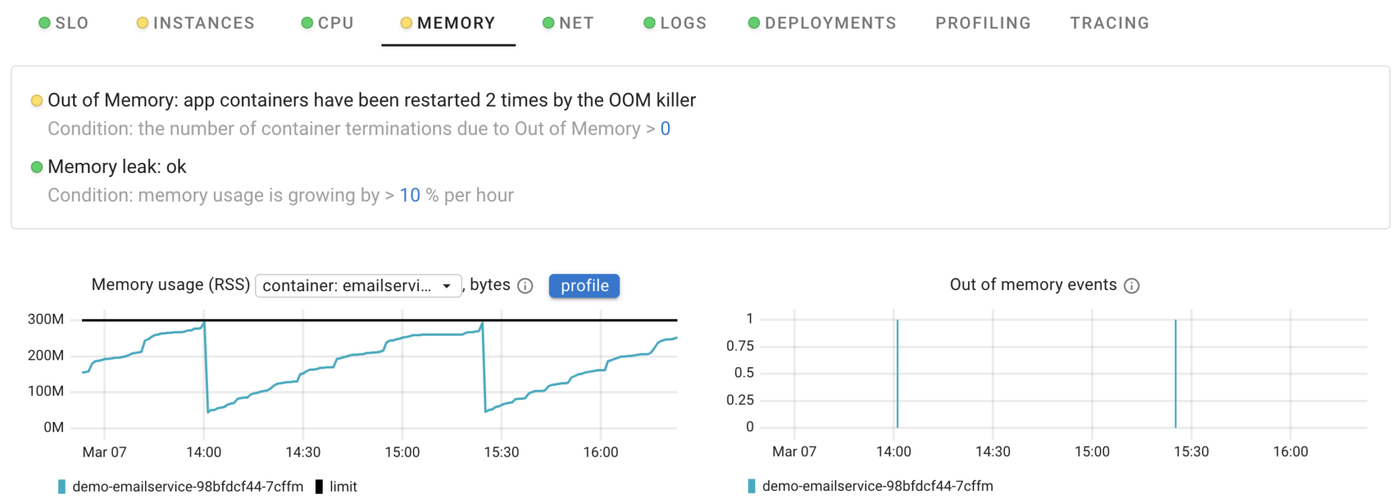Viewport: 1400px width, 504px height.
Task: Edit the memory leak threshold 10
Action: (x=409, y=196)
